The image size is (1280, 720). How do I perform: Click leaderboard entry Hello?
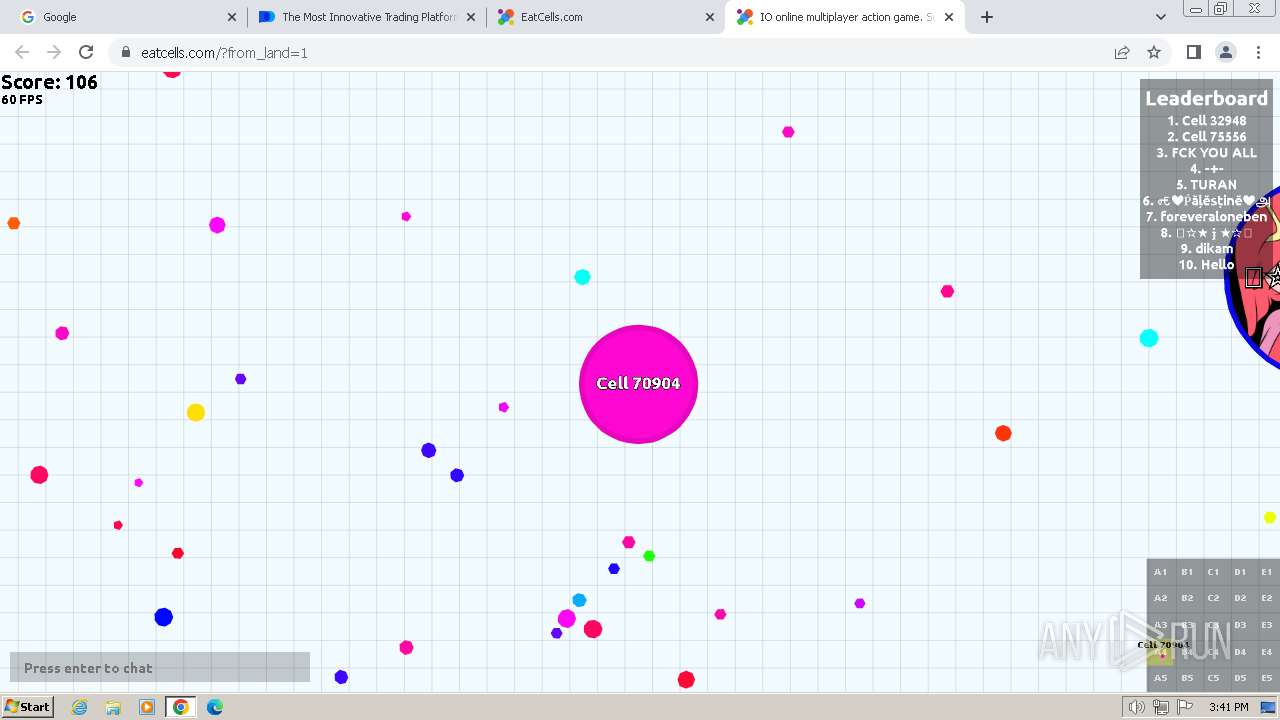click(x=1206, y=265)
